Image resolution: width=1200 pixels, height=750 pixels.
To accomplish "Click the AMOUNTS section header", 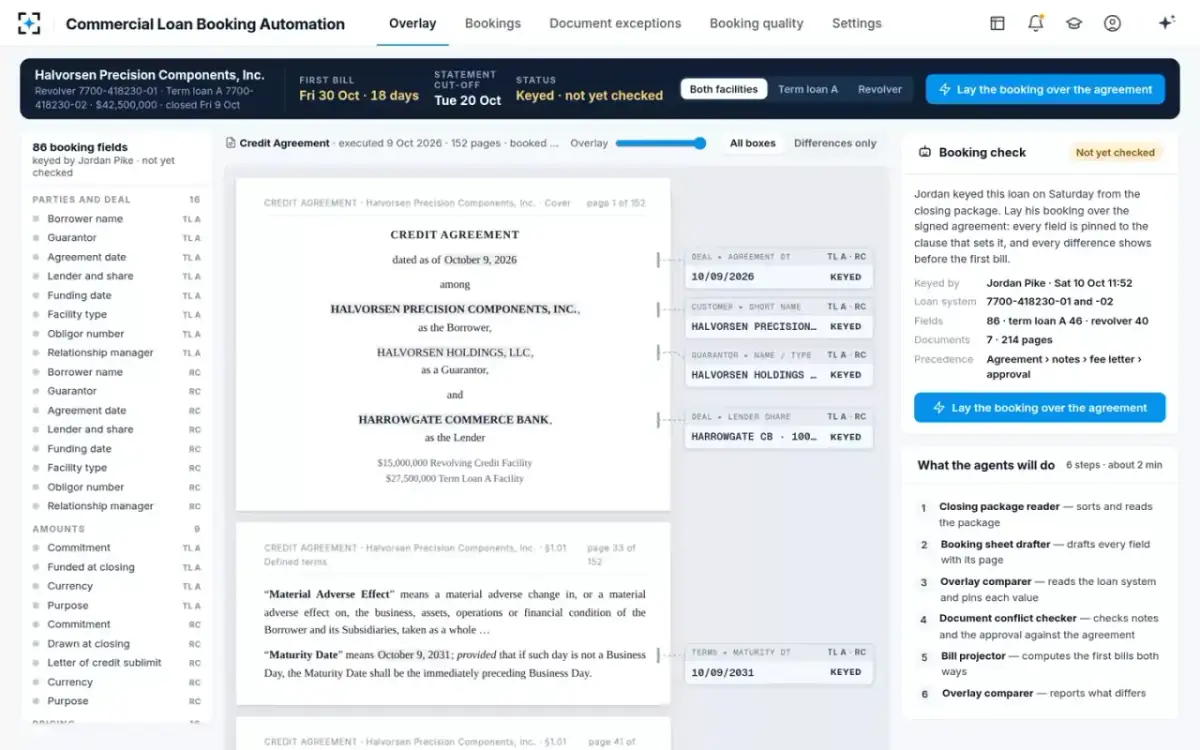I will [117, 529].
